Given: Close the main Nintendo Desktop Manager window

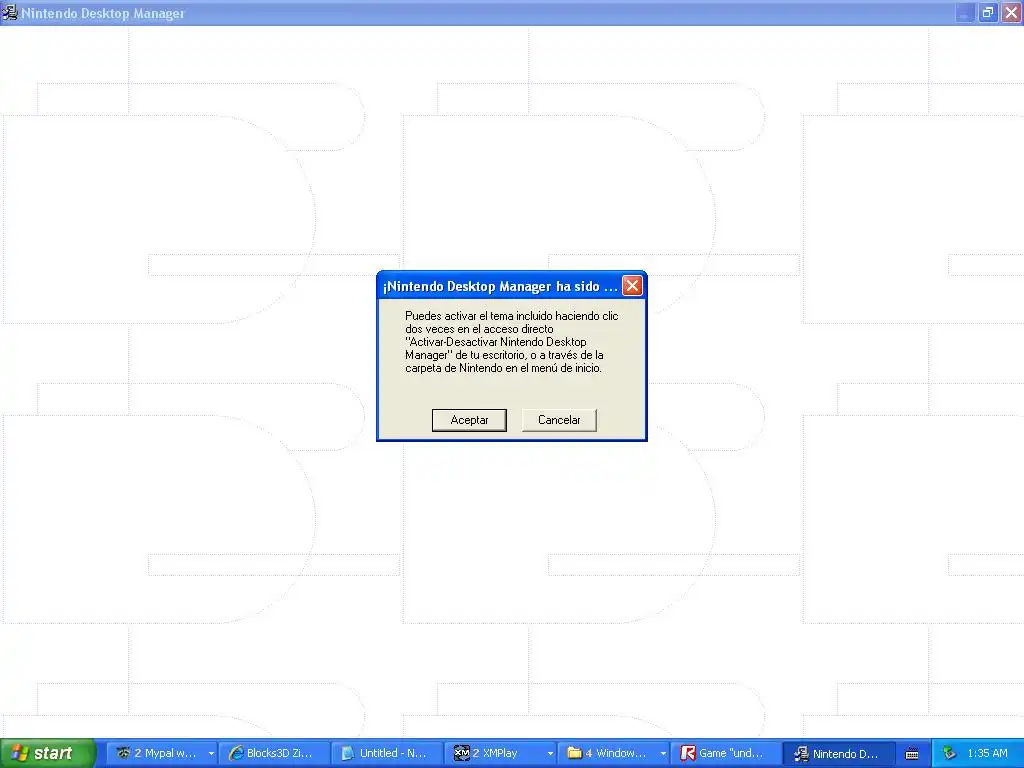Looking at the screenshot, I should click(1011, 12).
